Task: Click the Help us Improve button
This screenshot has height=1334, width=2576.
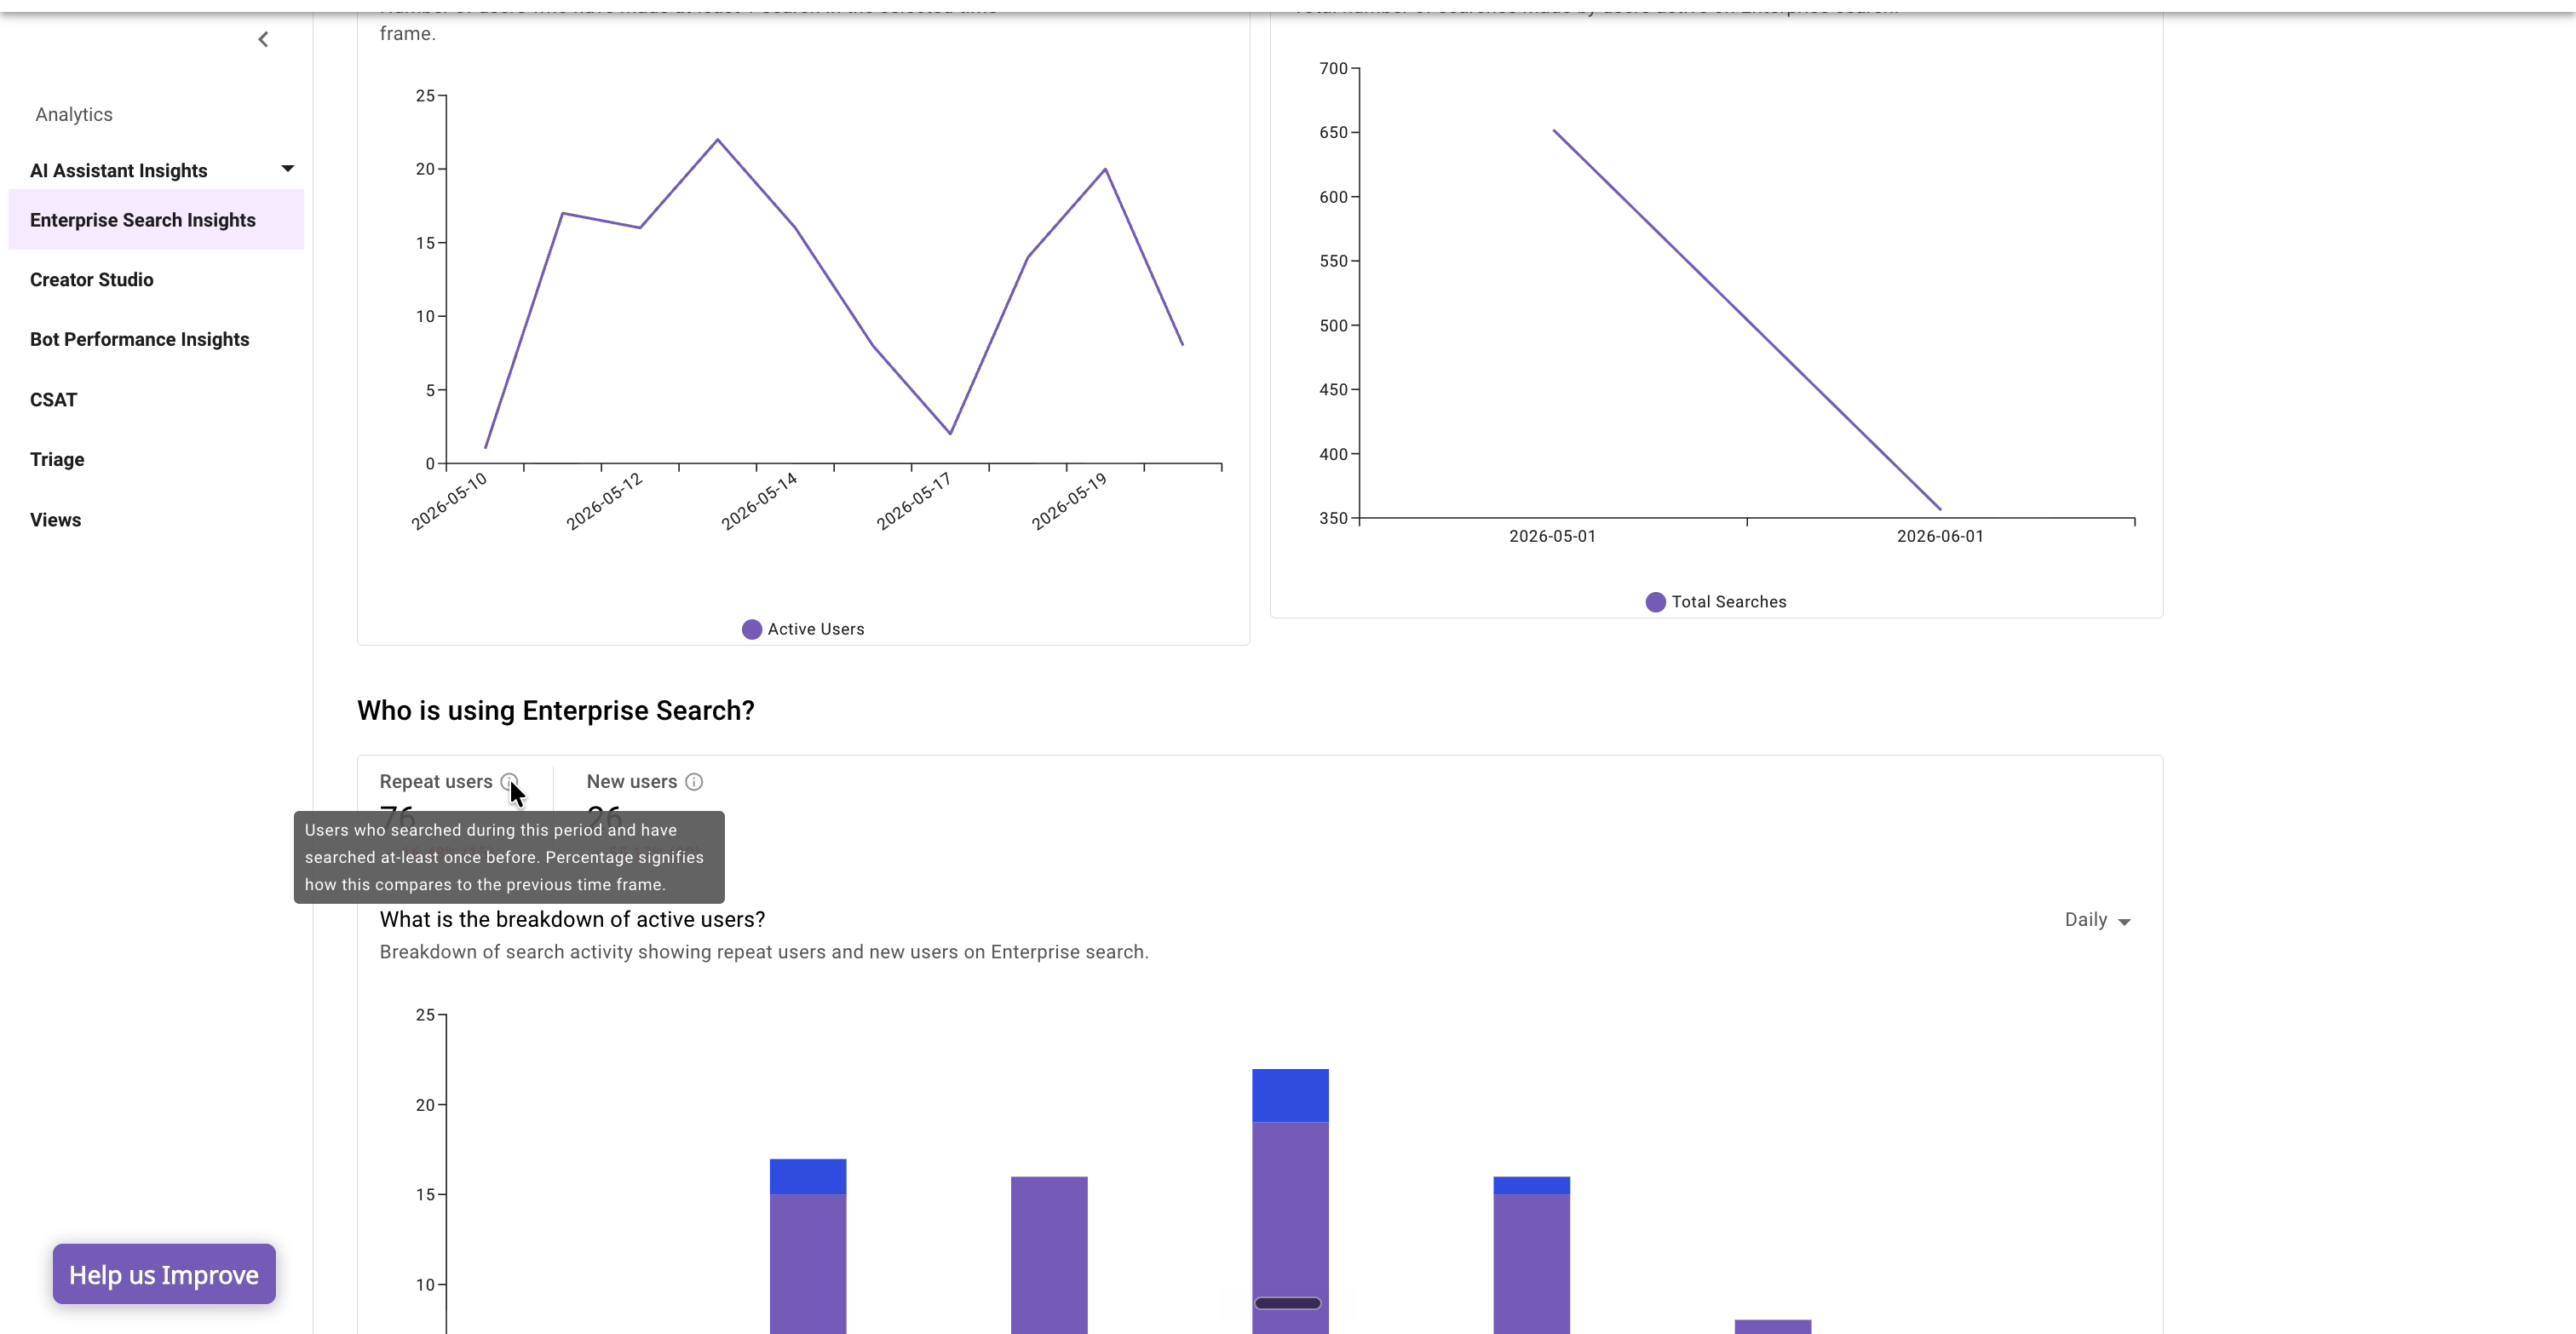Action: pyautogui.click(x=164, y=1274)
